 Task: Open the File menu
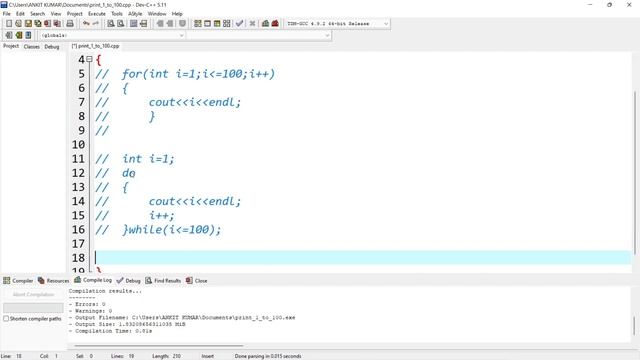pos(7,13)
